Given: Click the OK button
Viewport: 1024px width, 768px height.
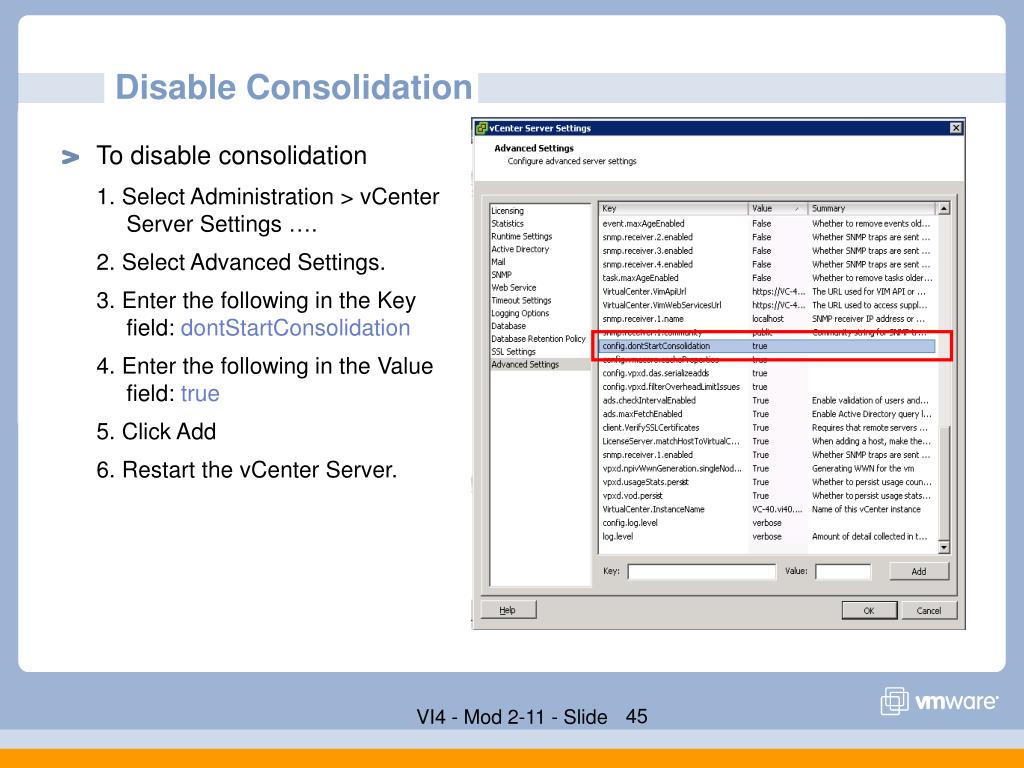Looking at the screenshot, I should (869, 611).
